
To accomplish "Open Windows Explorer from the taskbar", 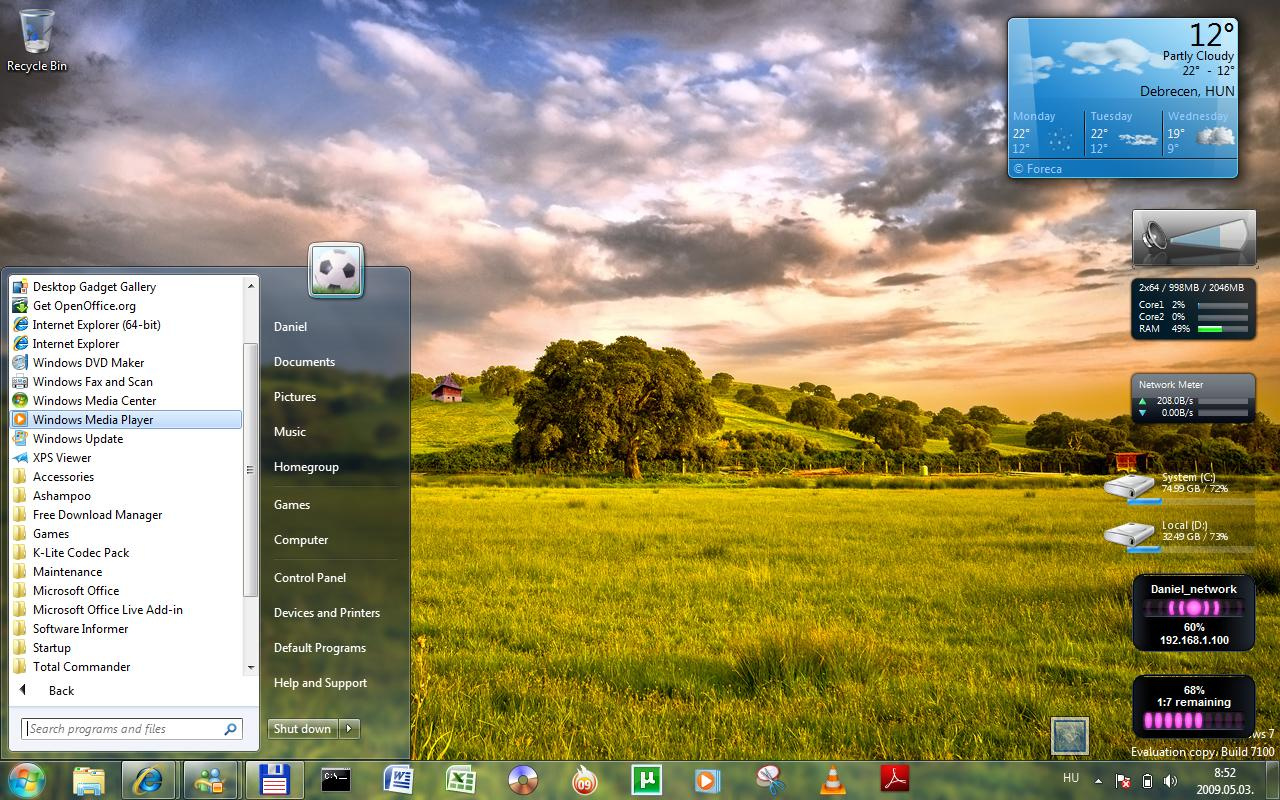I will 89,780.
